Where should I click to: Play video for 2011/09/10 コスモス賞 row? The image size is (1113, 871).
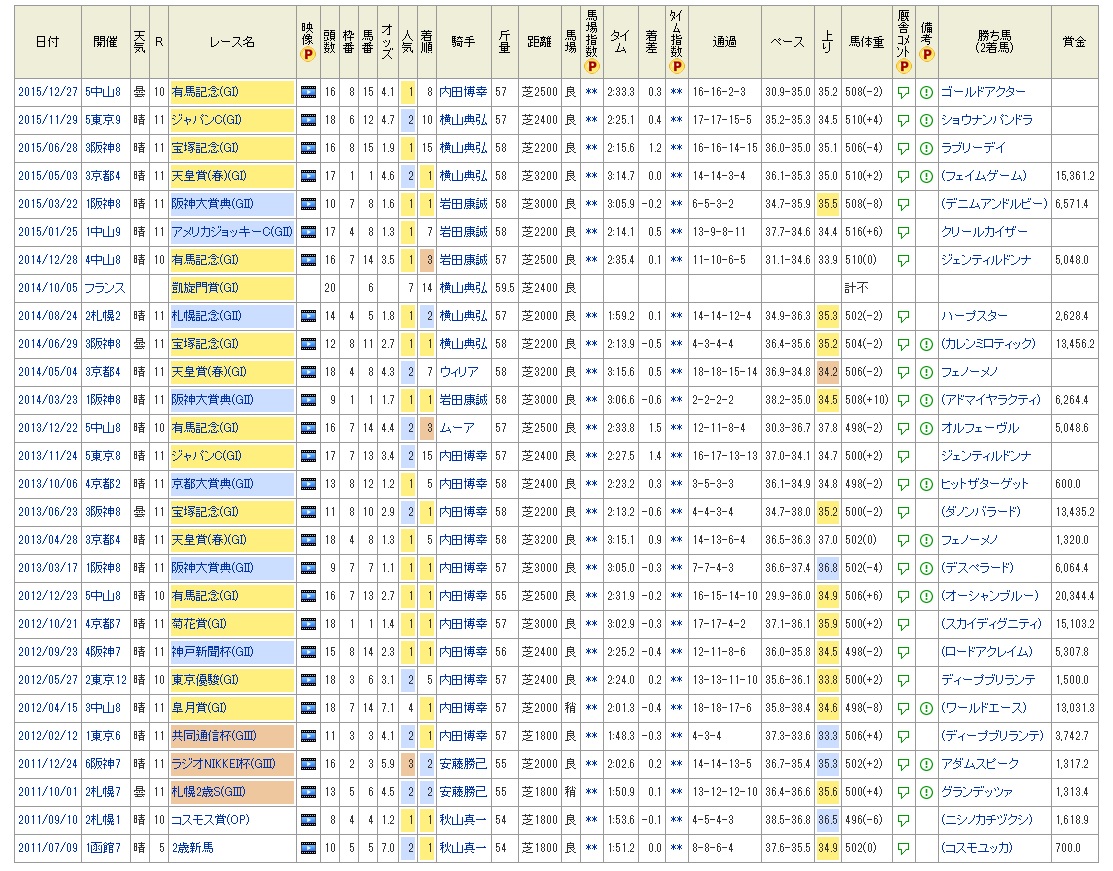click(309, 820)
